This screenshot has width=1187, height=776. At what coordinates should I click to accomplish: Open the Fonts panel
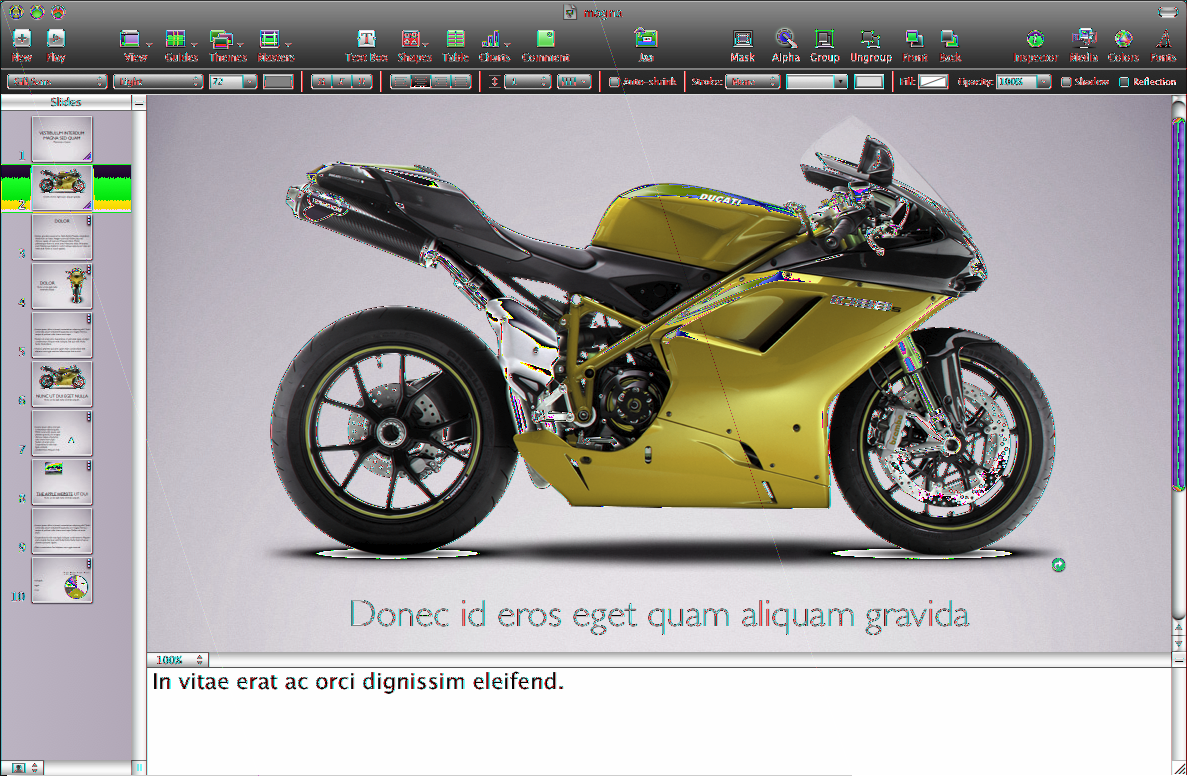click(1163, 45)
